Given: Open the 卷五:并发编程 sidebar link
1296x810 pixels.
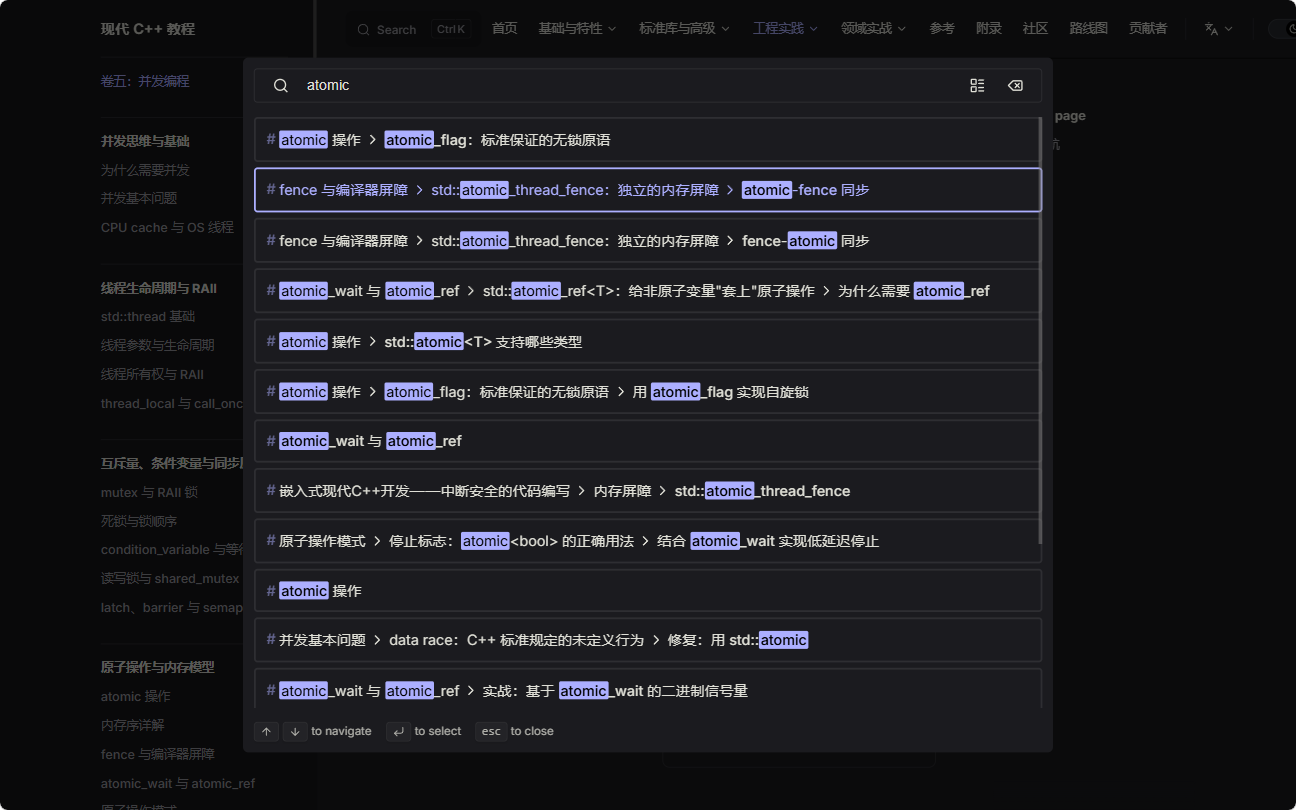Looking at the screenshot, I should (x=145, y=81).
